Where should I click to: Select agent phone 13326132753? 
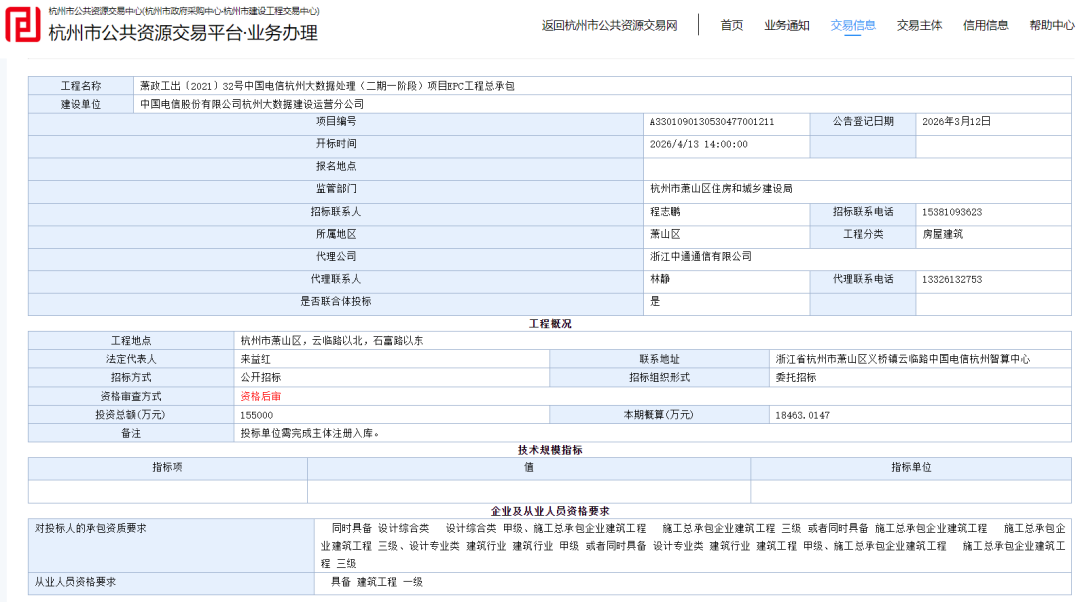pos(952,280)
